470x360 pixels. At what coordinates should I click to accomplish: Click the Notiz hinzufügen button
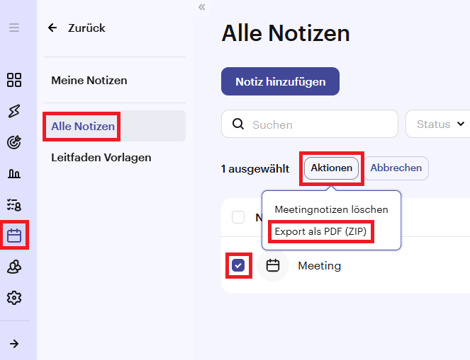click(280, 82)
